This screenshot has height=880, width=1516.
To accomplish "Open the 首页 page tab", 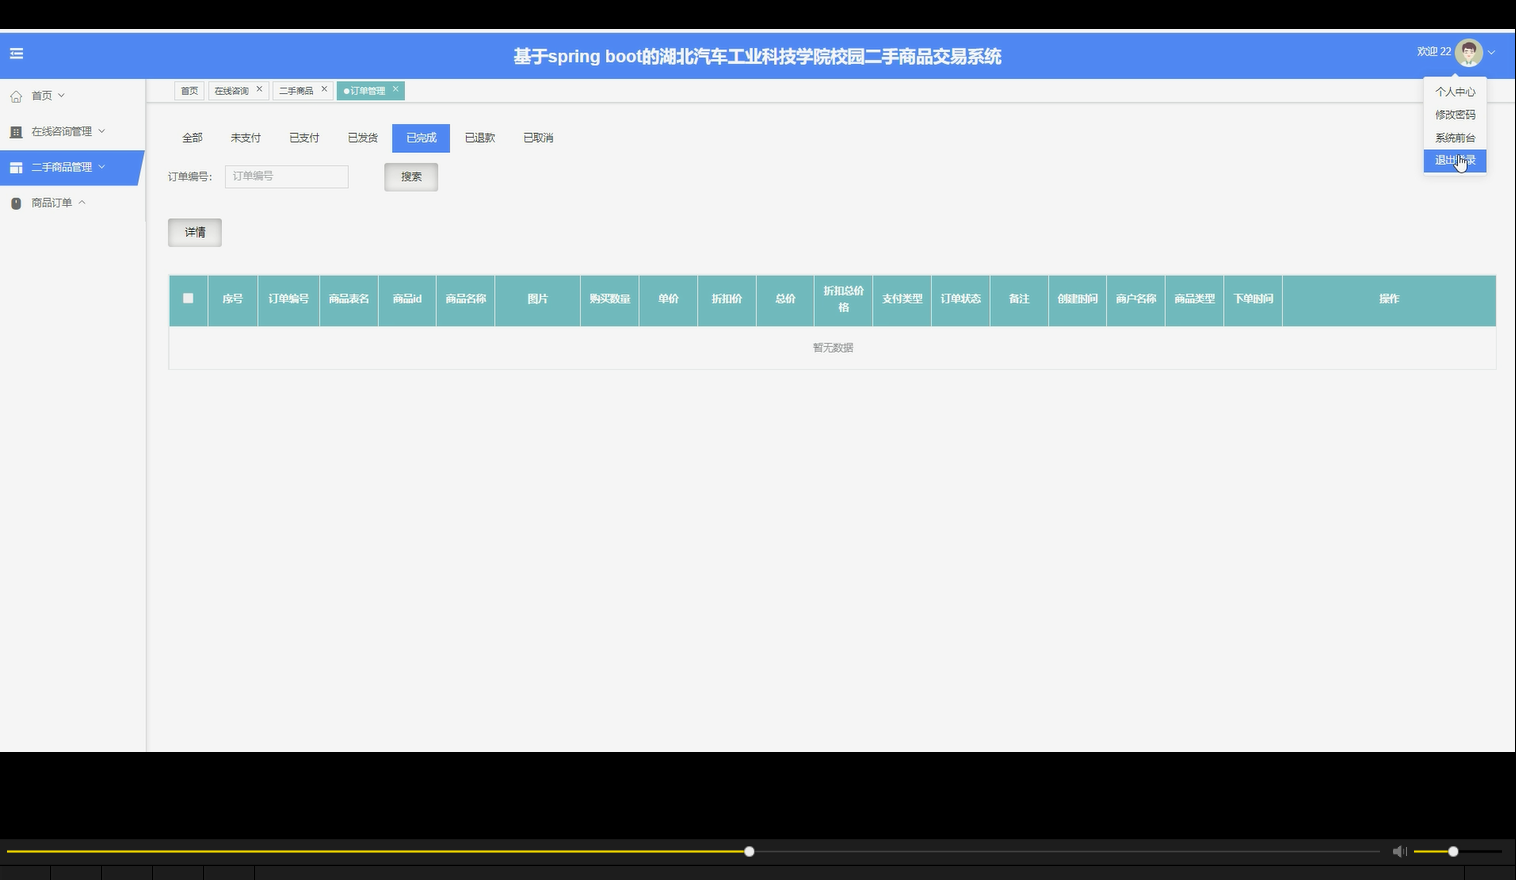I will [189, 91].
